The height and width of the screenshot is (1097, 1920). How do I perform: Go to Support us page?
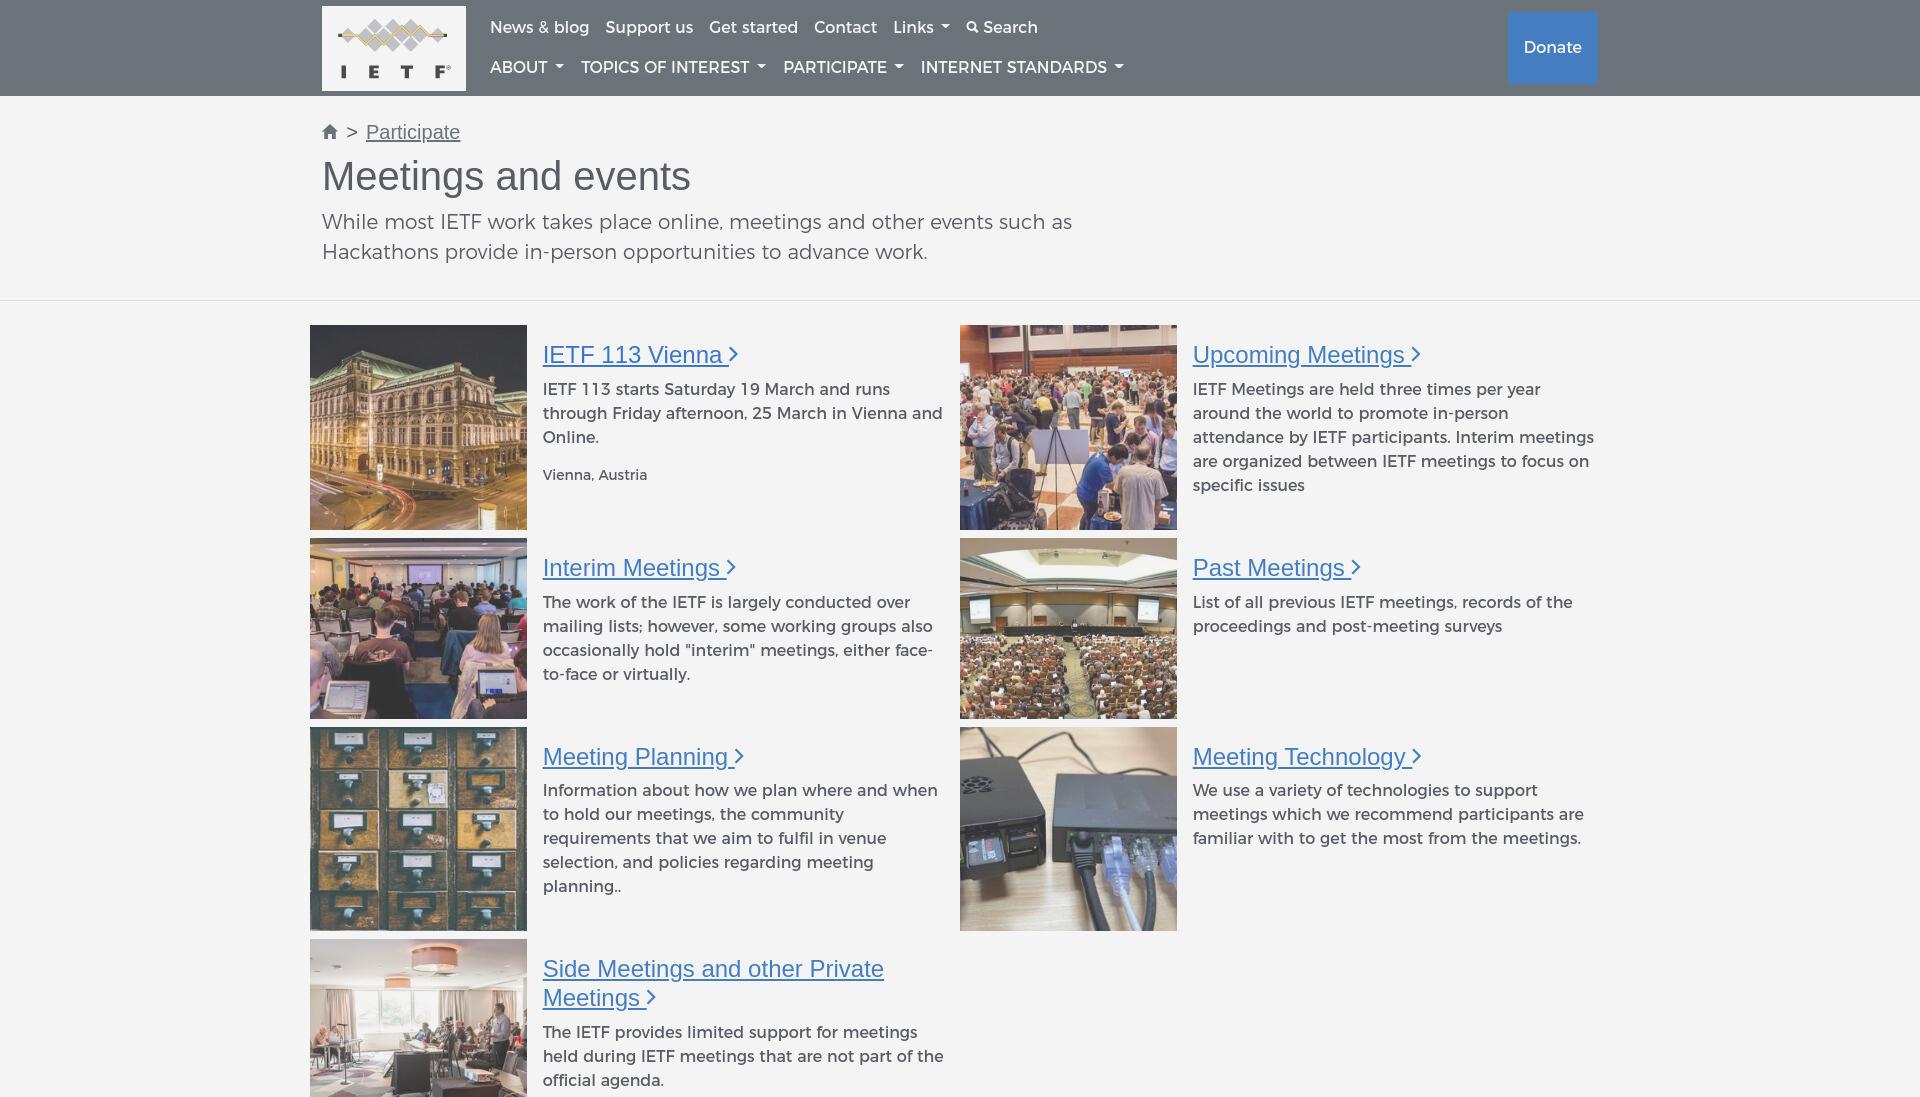[x=649, y=27]
